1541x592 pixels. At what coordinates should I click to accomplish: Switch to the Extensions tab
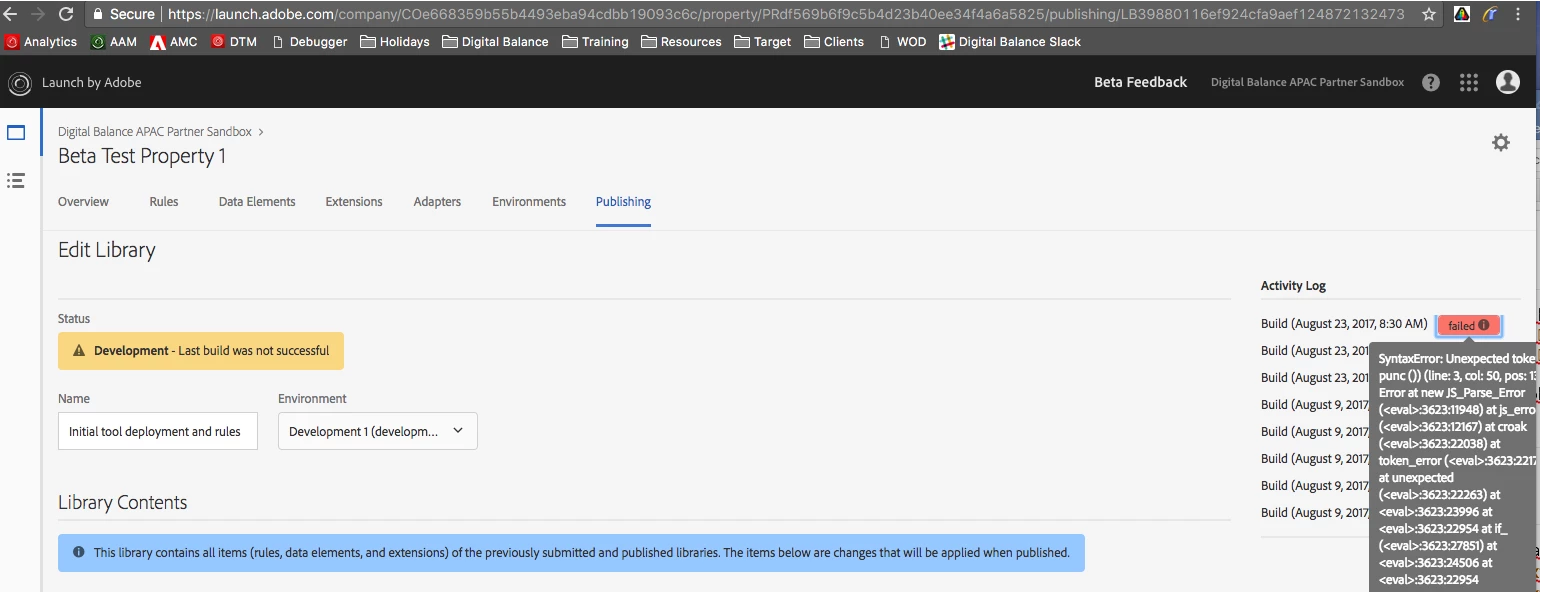point(354,201)
